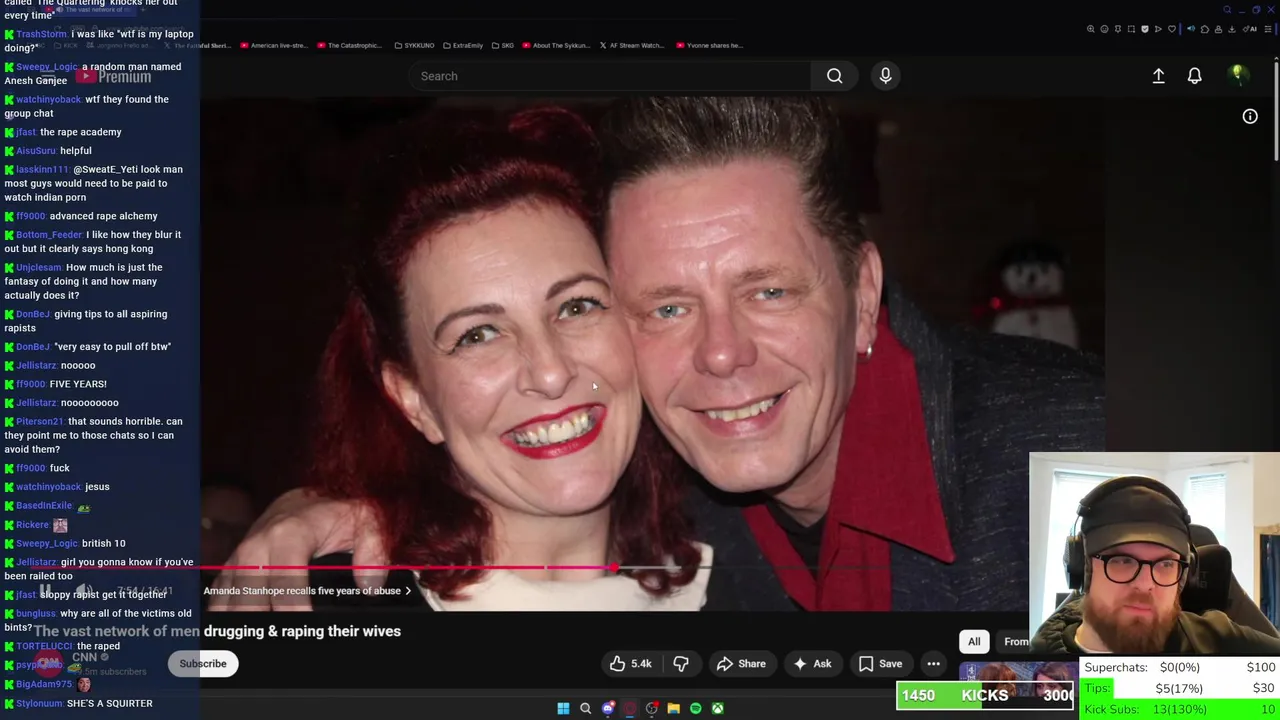Click the browser downloads icon
Viewport: 1280px width, 720px height.
tap(1231, 29)
